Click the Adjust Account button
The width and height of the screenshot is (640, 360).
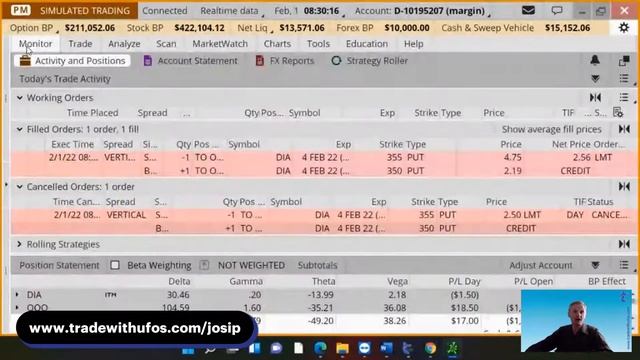[x=540, y=265]
